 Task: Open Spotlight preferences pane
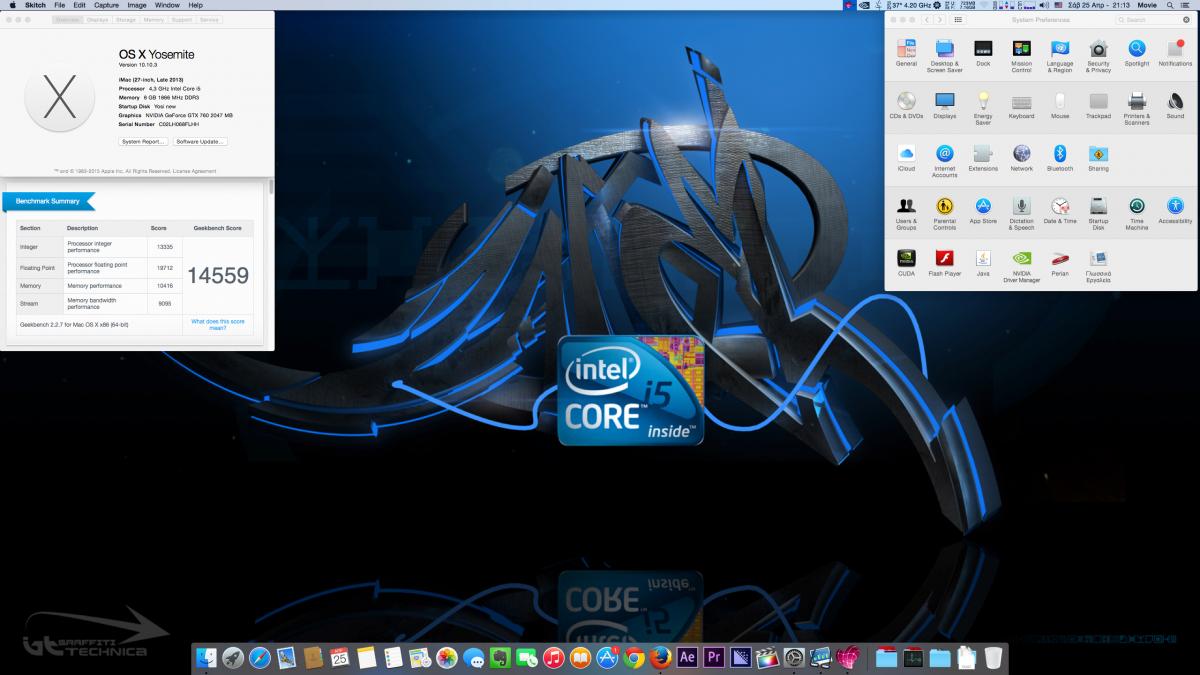(x=1137, y=53)
